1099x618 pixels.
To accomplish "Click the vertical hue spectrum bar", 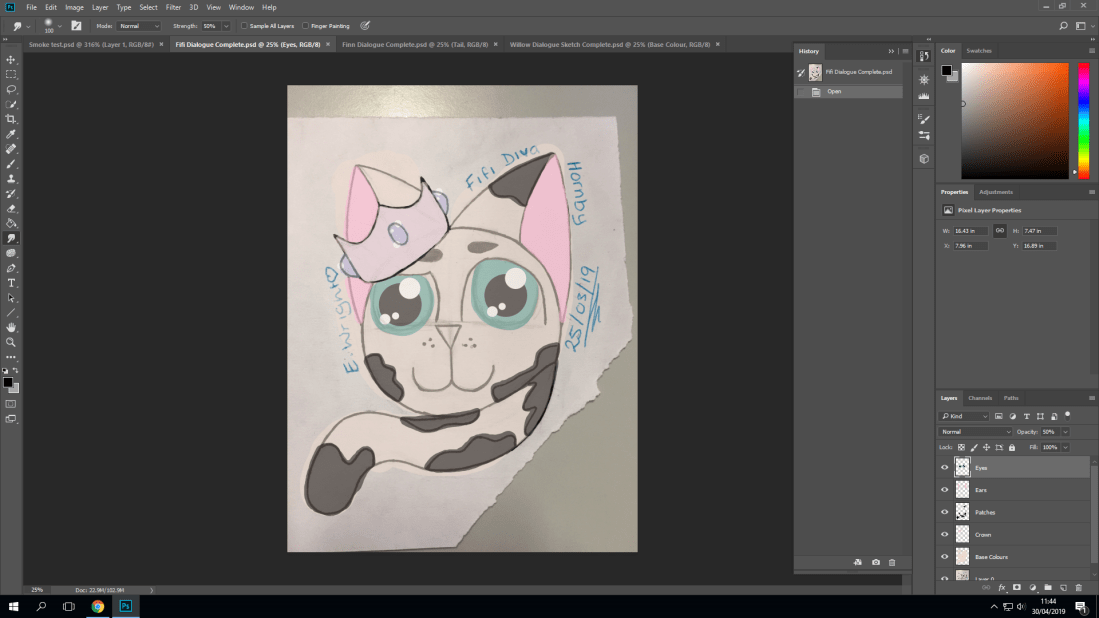I will pyautogui.click(x=1082, y=120).
